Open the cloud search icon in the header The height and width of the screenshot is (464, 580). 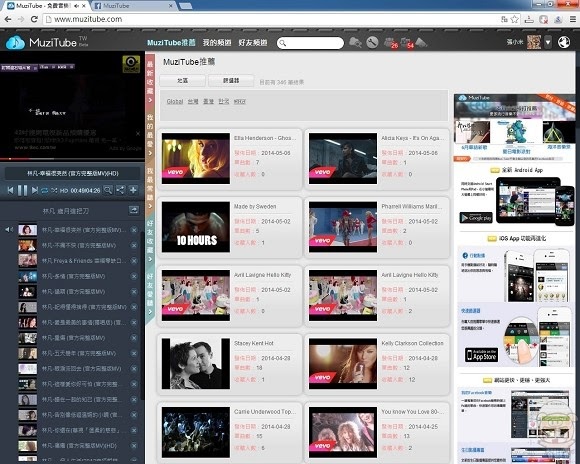(x=355, y=43)
